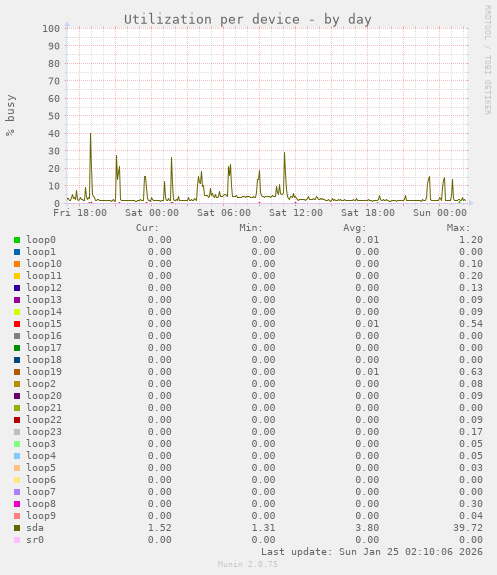The width and height of the screenshot is (497, 575).
Task: Click the 100 y-axis tick label
Action: coord(51,29)
